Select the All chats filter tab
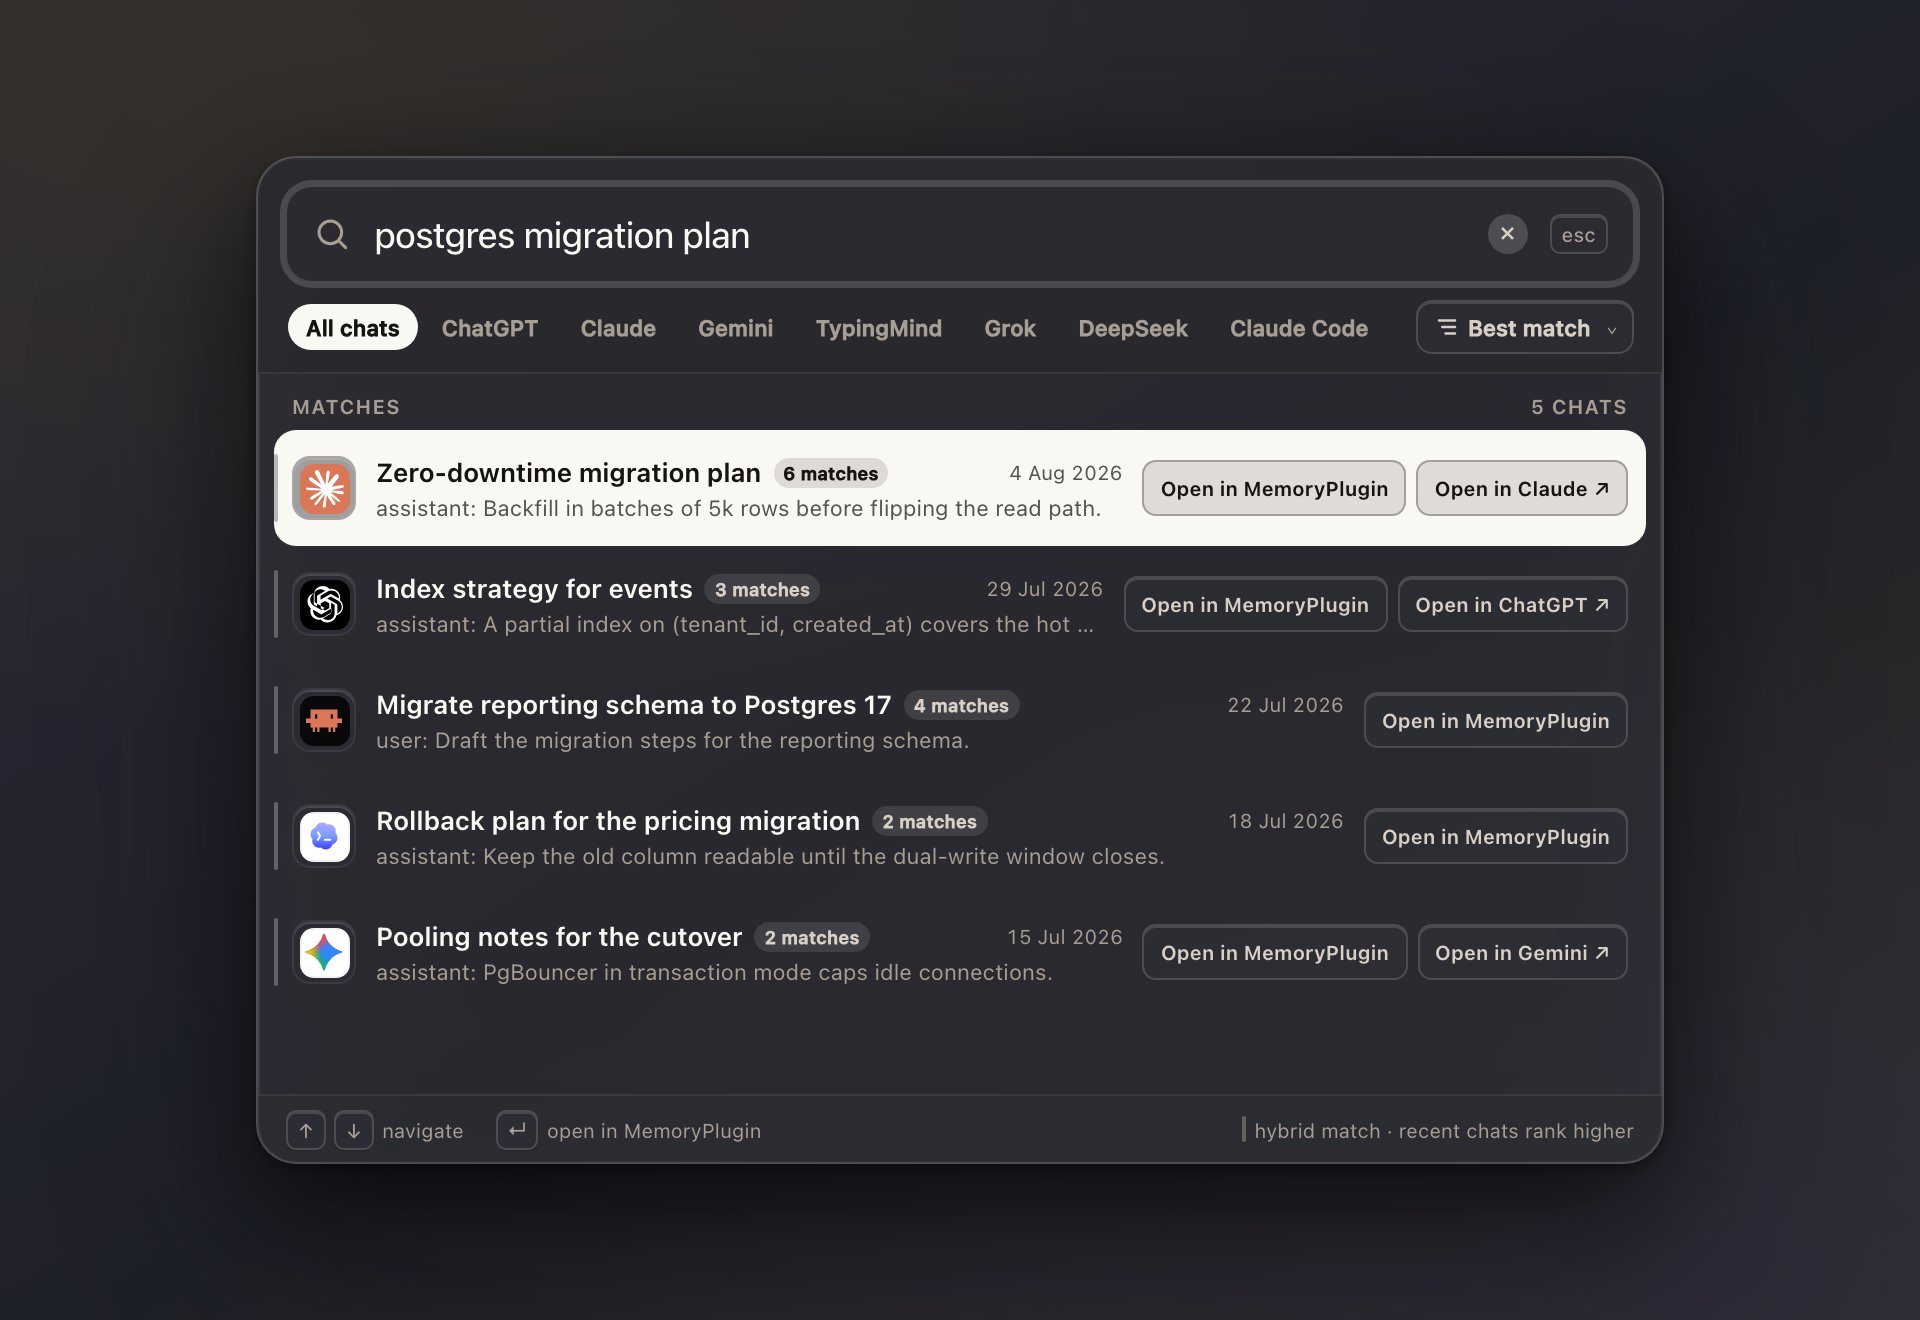1920x1320 pixels. click(352, 328)
